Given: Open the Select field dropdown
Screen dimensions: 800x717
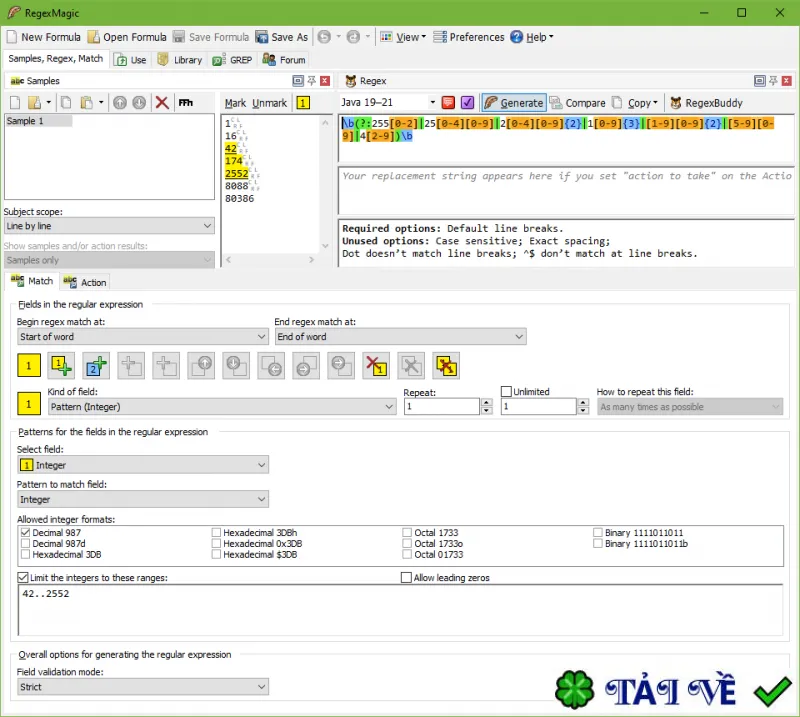Looking at the screenshot, I should tap(143, 465).
